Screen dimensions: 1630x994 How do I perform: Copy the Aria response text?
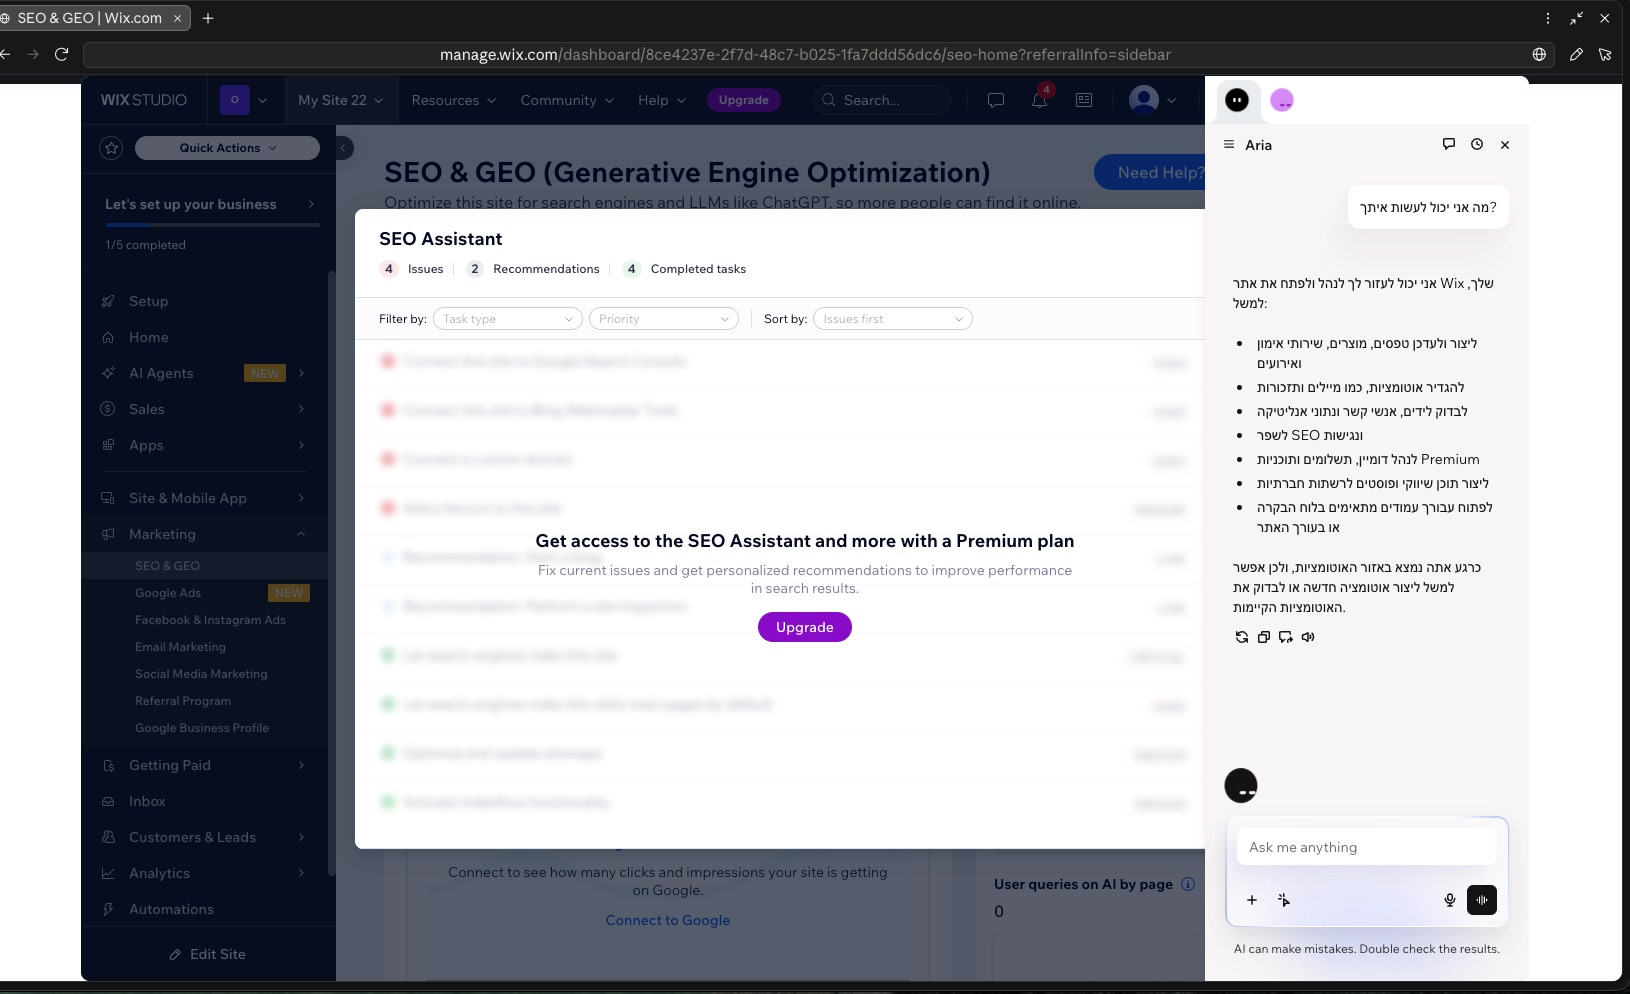[x=1264, y=637]
